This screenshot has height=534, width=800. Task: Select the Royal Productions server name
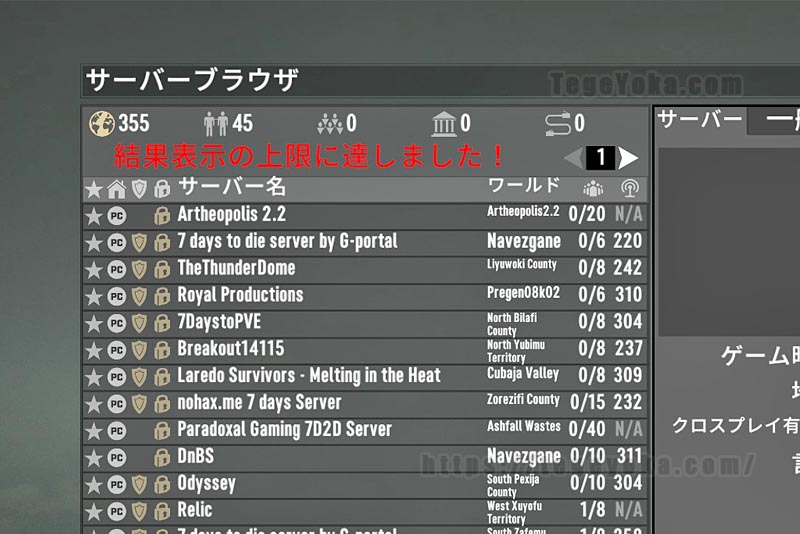point(240,295)
